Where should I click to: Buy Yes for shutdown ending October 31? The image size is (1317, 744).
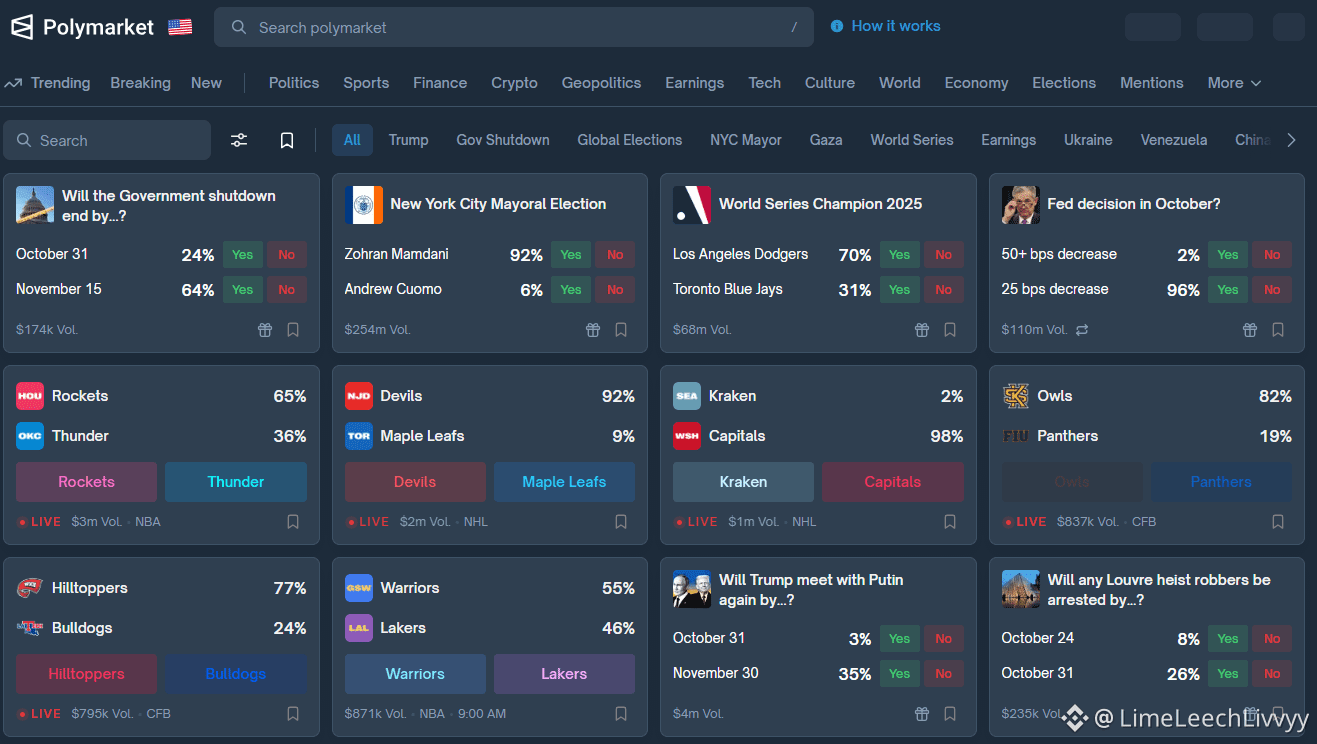click(x=243, y=255)
